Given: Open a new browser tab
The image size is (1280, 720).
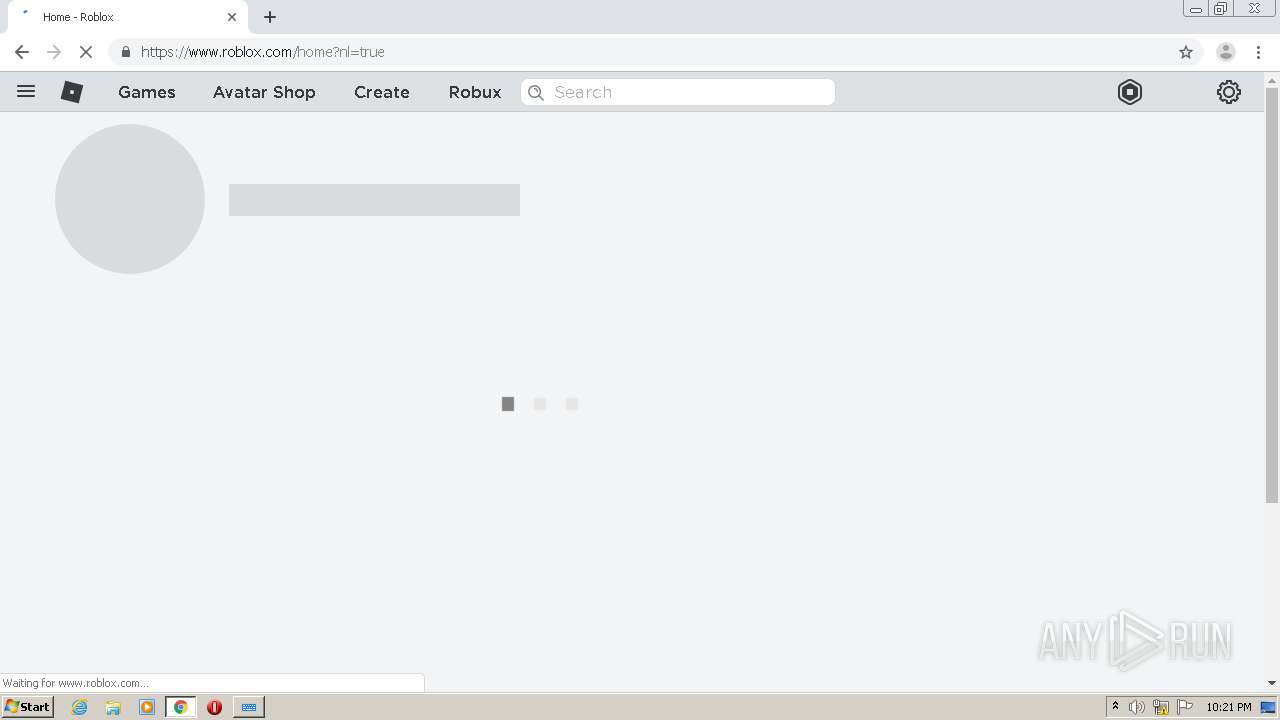Looking at the screenshot, I should tap(270, 17).
